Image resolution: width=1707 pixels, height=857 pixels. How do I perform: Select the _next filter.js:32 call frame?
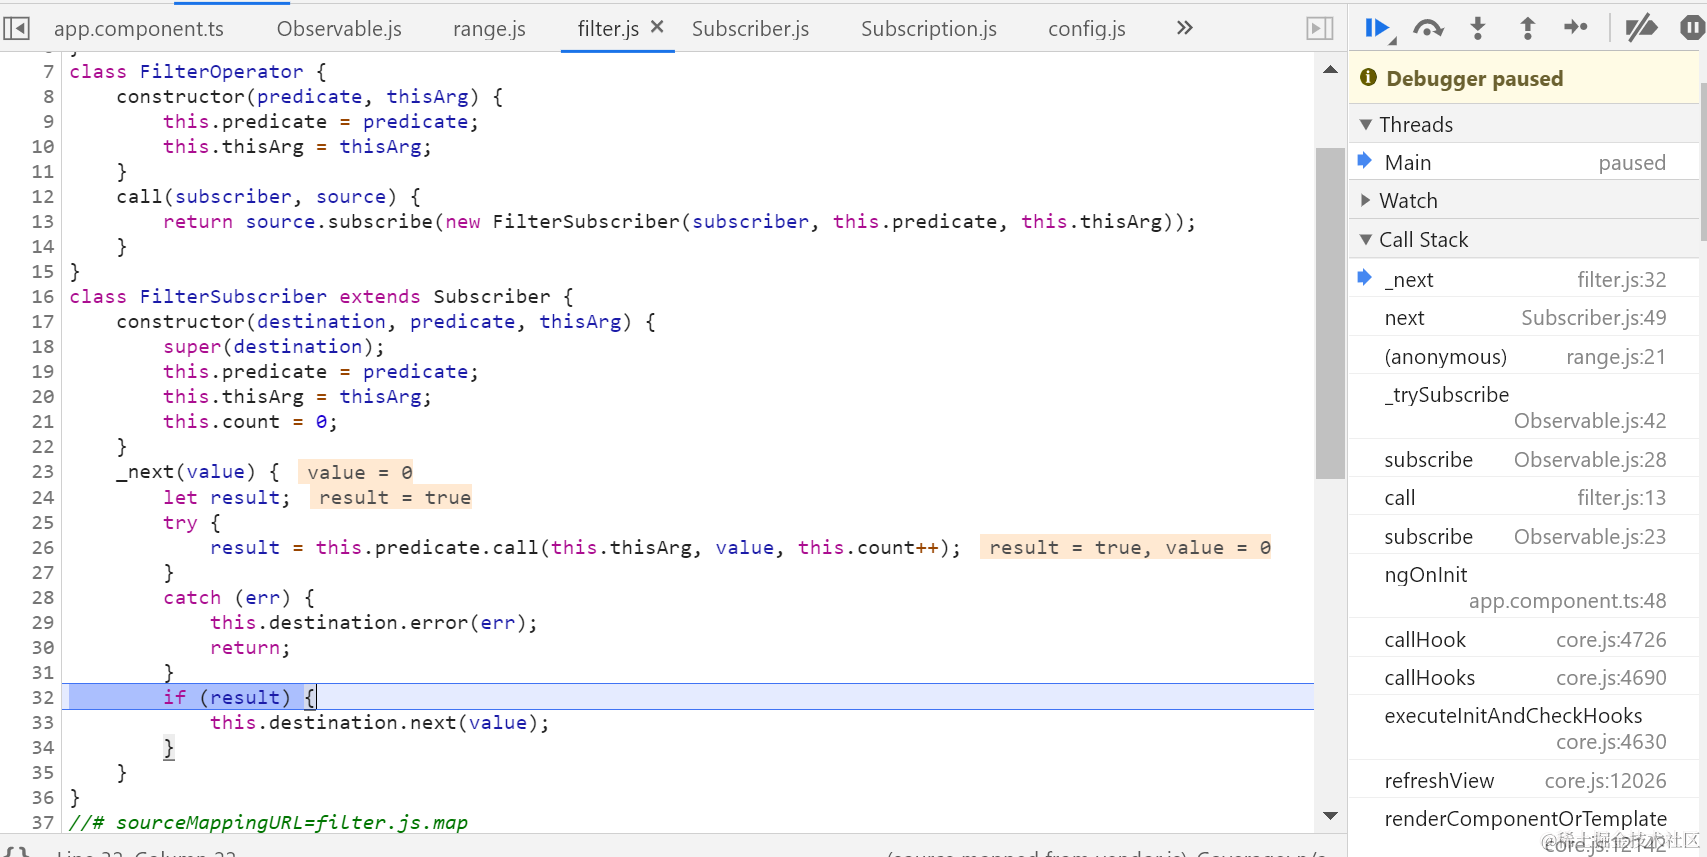point(1524,279)
